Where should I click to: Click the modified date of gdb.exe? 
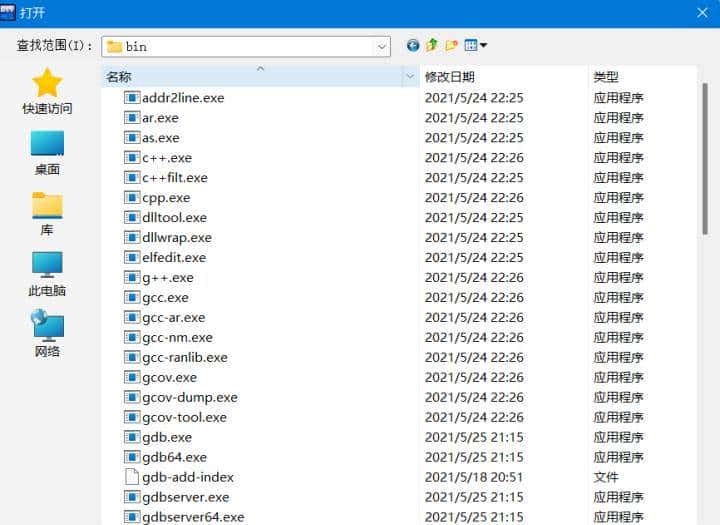coord(474,437)
